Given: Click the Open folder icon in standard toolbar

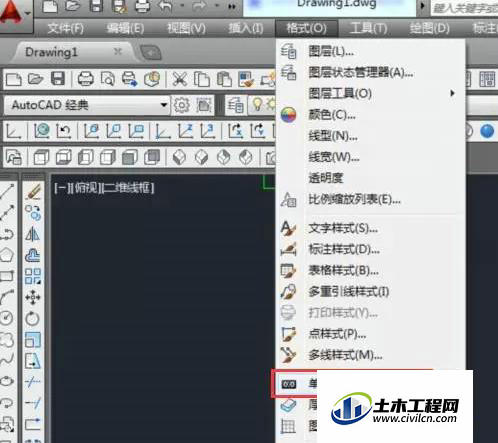Looking at the screenshot, I should coord(36,79).
